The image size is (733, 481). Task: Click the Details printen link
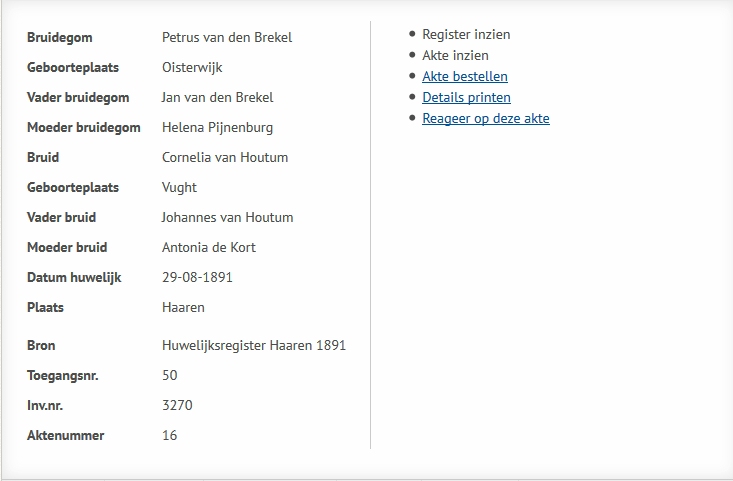click(466, 97)
